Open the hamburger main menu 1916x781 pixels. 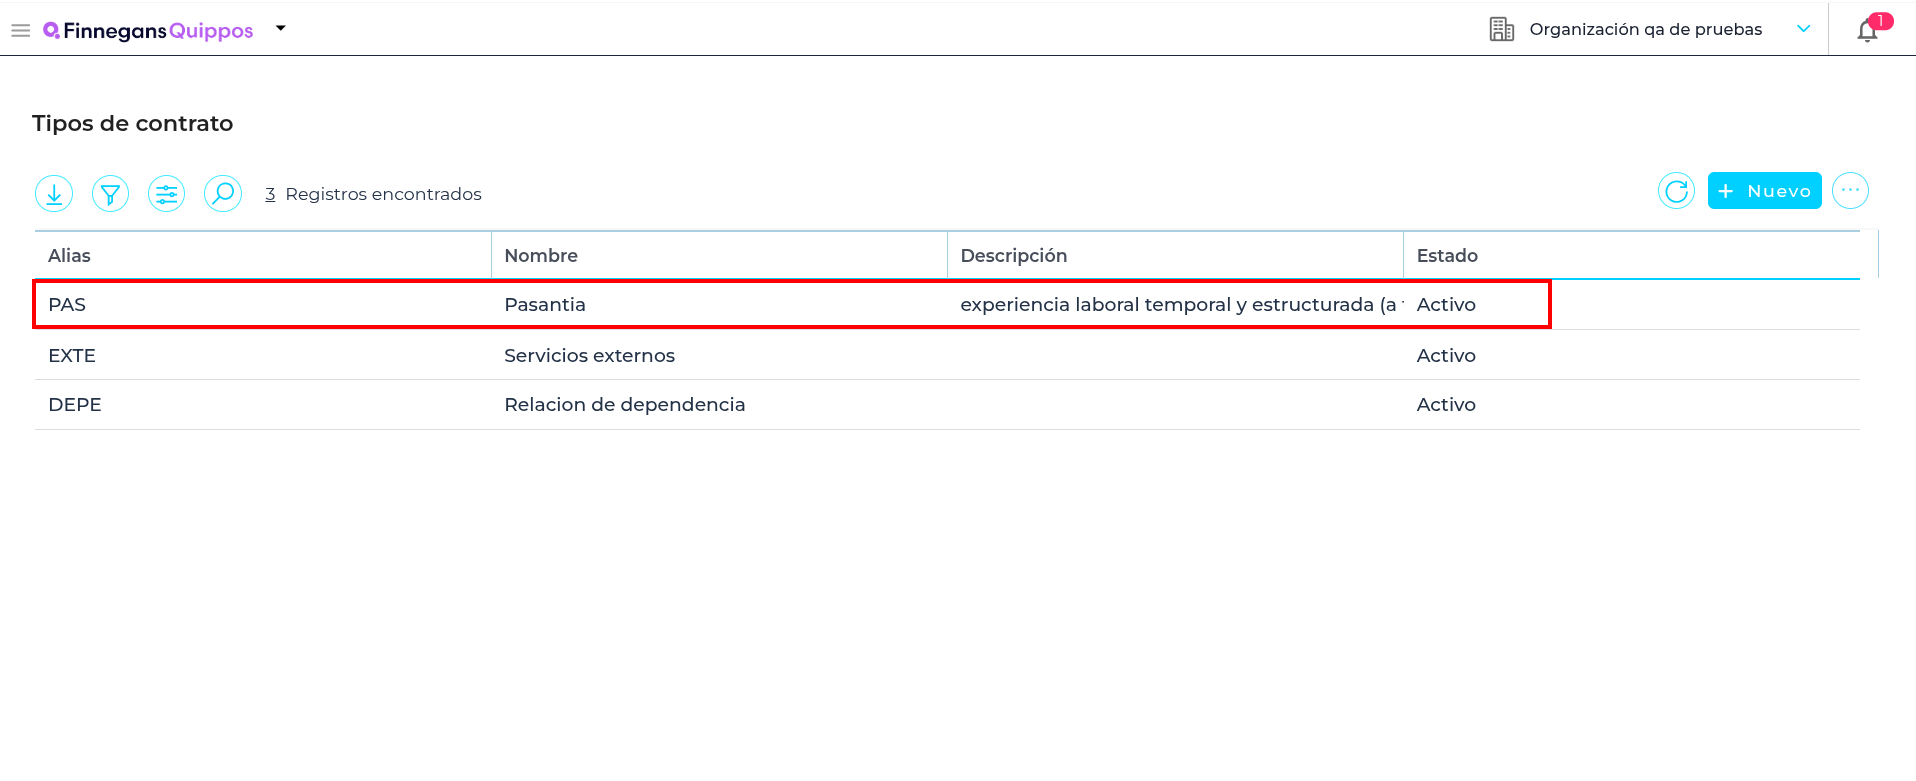(20, 31)
